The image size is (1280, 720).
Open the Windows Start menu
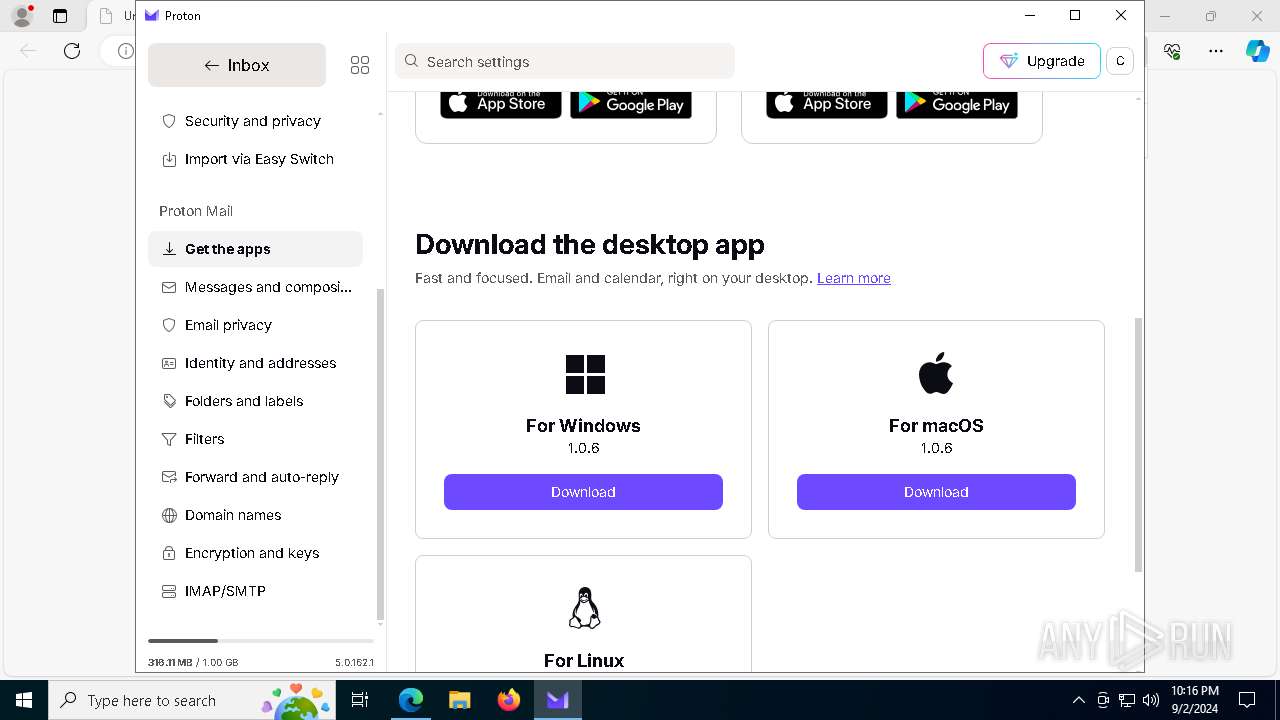[24, 700]
